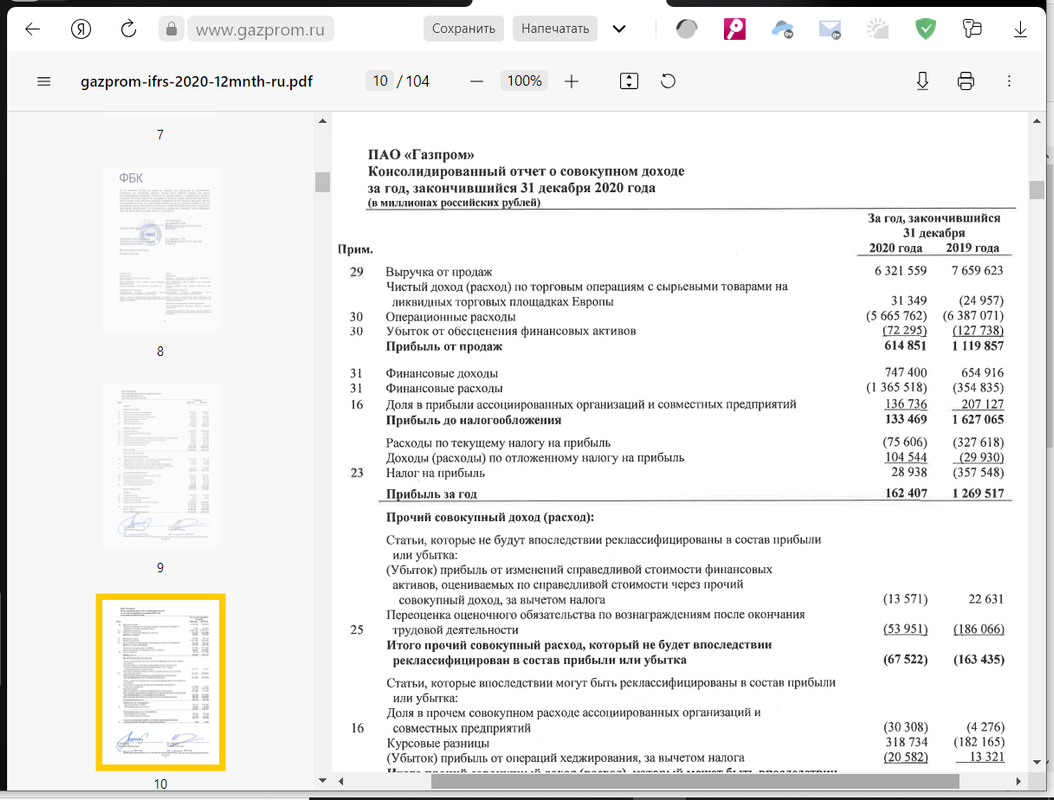Viewport: 1054px width, 800px height.
Task: Go back with the browser back arrow
Action: (32, 29)
